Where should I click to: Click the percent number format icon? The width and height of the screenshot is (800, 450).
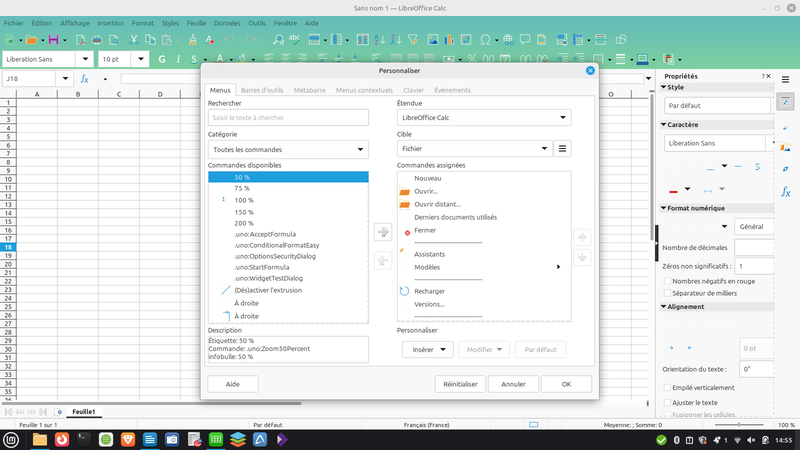[x=471, y=59]
